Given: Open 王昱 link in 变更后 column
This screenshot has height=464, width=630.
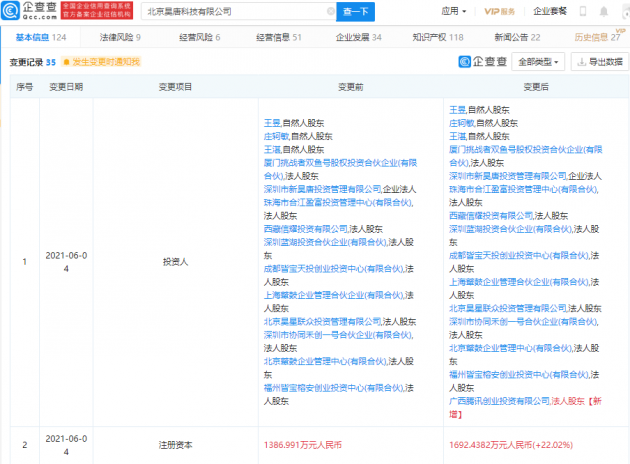Looking at the screenshot, I should click(x=457, y=110).
